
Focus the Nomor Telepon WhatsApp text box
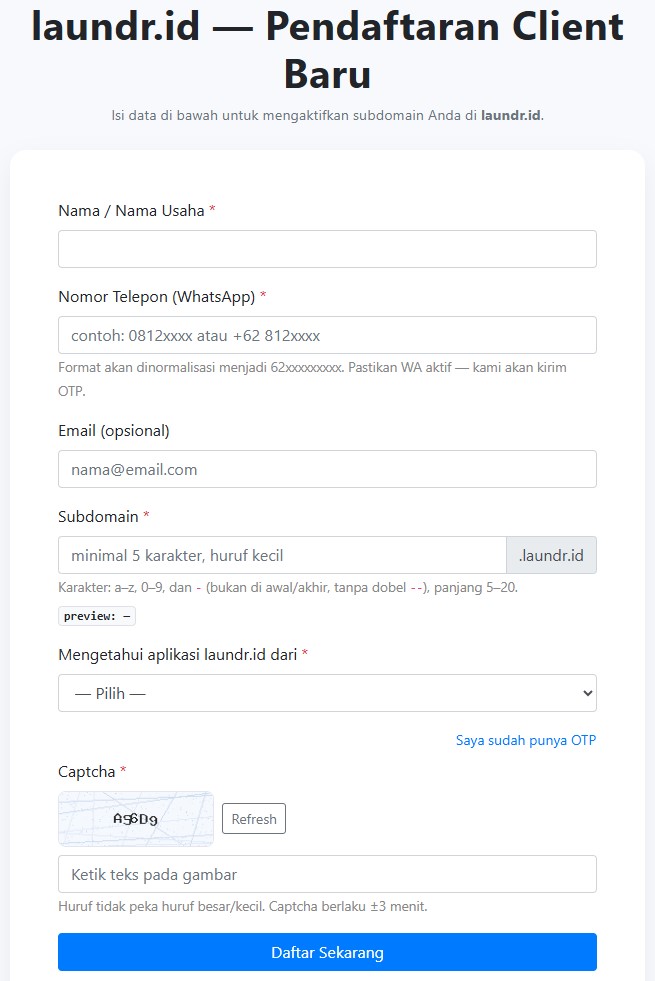coord(327,335)
